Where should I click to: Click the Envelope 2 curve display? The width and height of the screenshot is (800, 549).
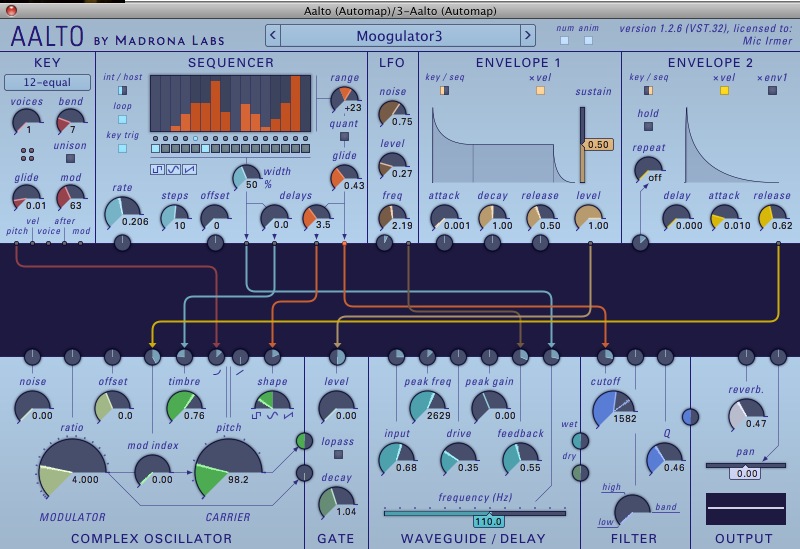click(x=732, y=145)
